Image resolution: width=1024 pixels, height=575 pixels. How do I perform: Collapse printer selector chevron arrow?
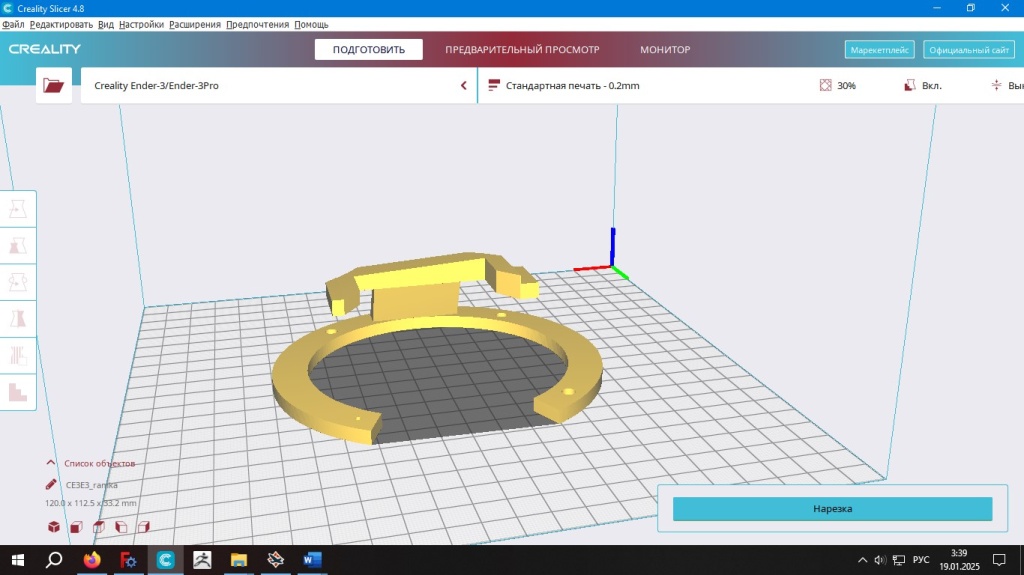point(464,85)
